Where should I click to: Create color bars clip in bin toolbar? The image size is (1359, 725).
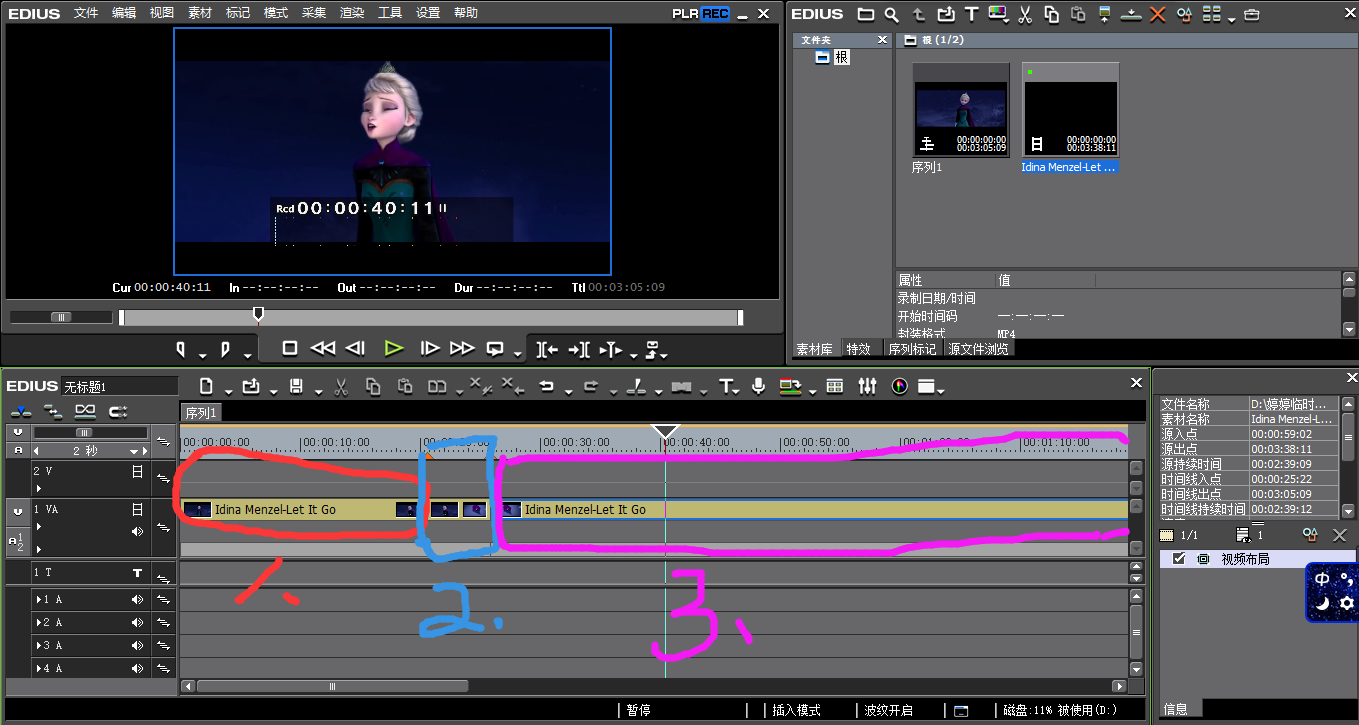point(997,14)
